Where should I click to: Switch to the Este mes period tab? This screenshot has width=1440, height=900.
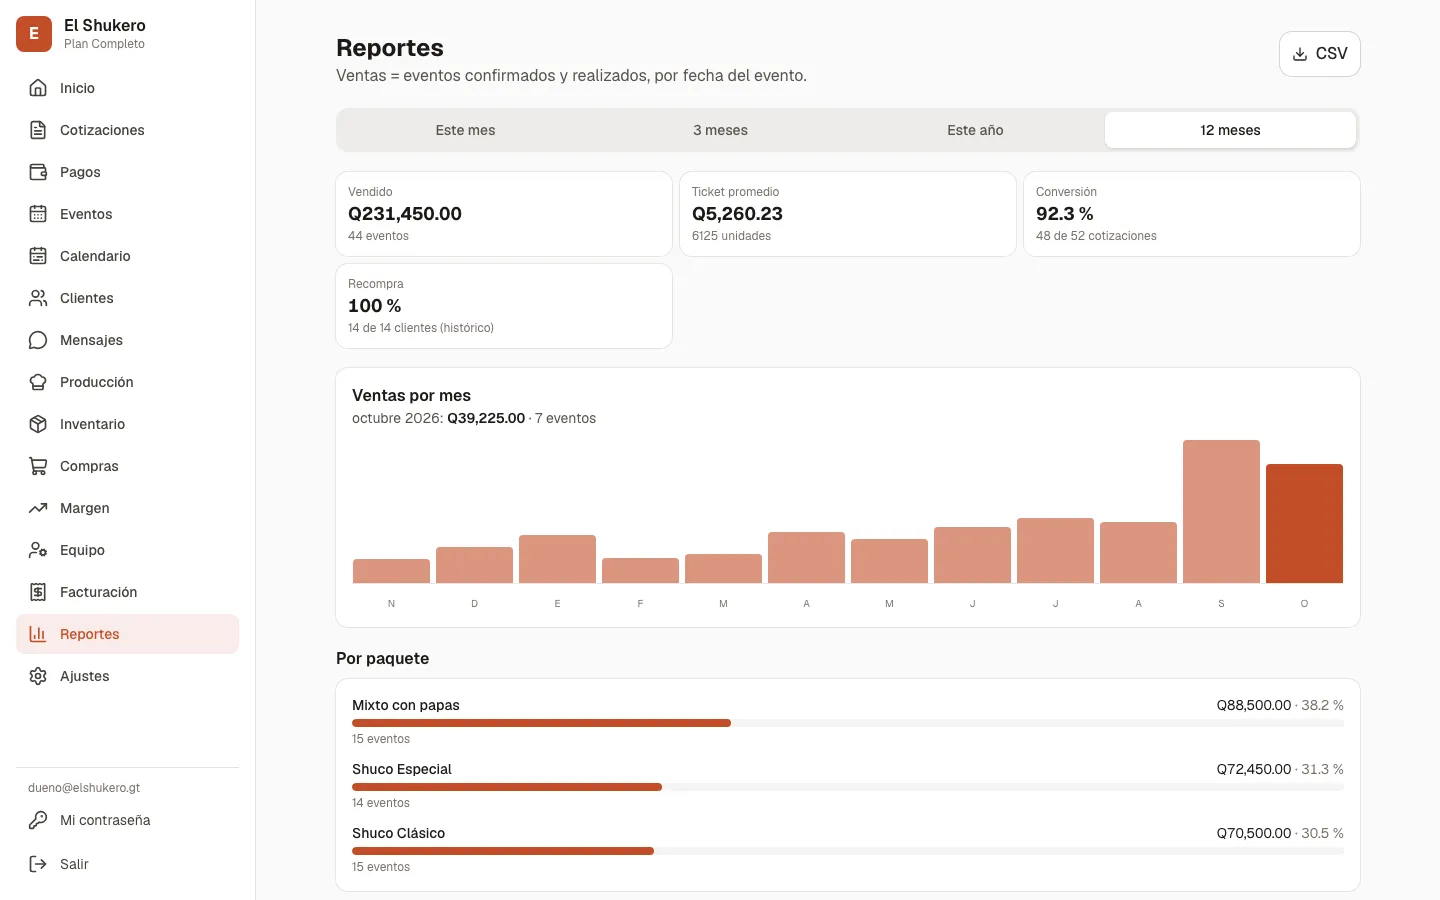[x=465, y=130]
